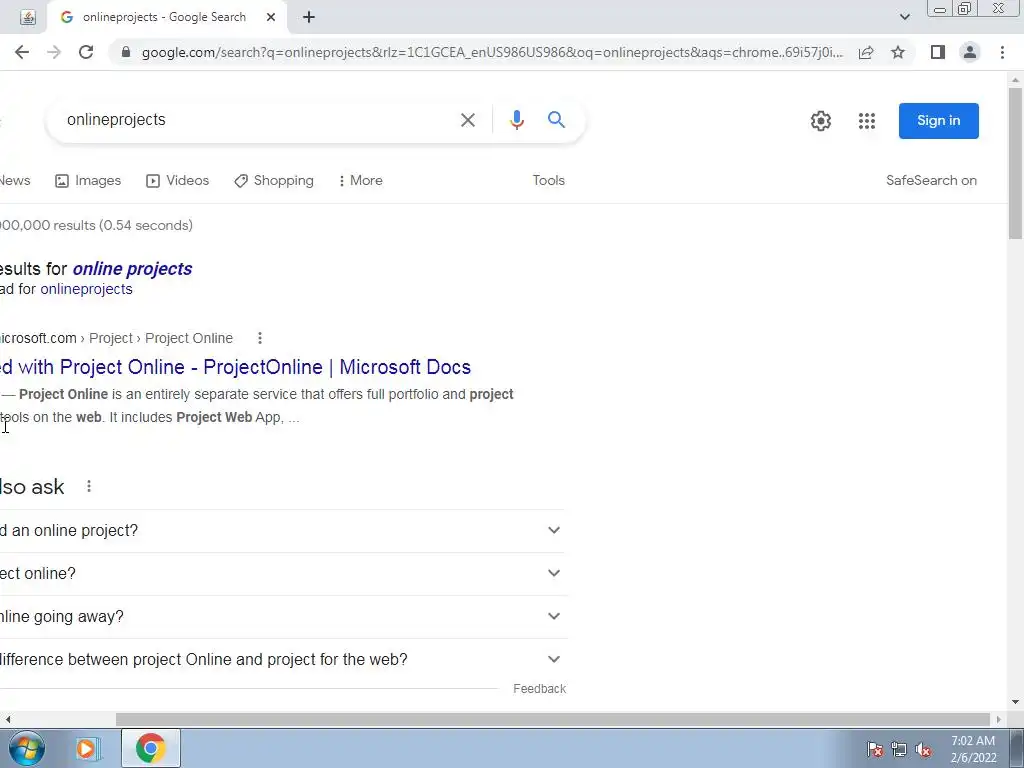Viewport: 1024px width, 768px height.
Task: Click the vertical scrollbar thumb
Action: [x=1015, y=163]
